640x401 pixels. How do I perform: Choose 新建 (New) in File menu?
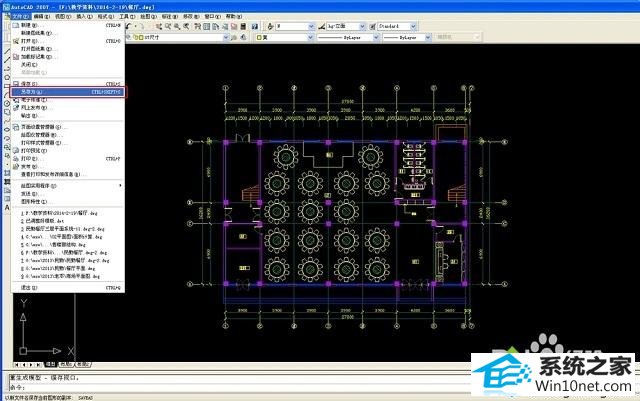click(x=67, y=25)
